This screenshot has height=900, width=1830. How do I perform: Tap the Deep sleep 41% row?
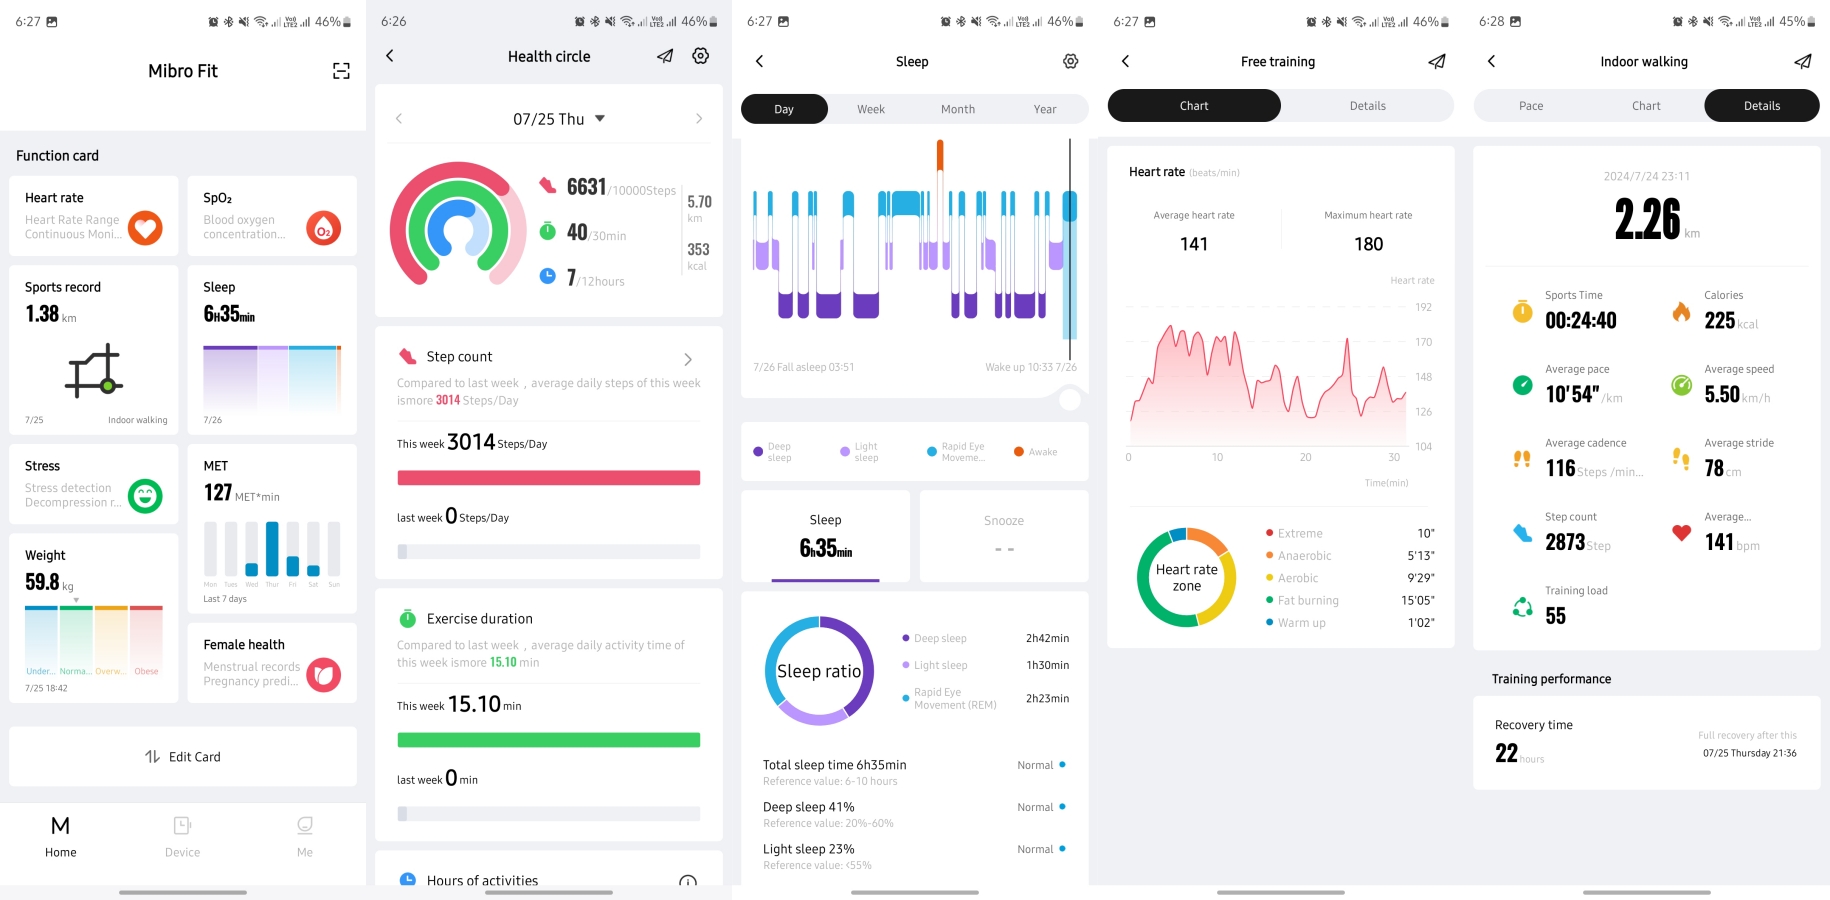pos(915,814)
